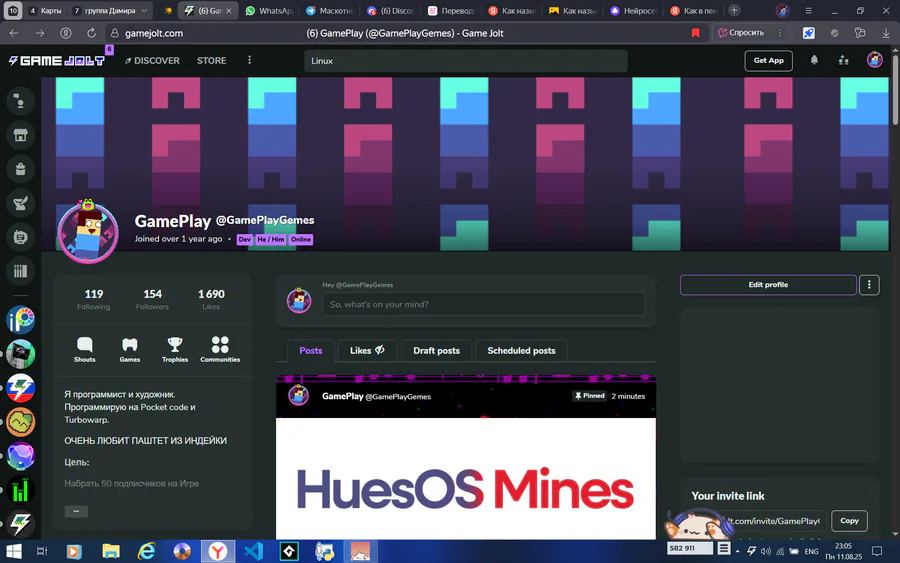The height and width of the screenshot is (563, 900).
Task: Open account avatar menu in Game Jolt header
Action: pos(874,60)
